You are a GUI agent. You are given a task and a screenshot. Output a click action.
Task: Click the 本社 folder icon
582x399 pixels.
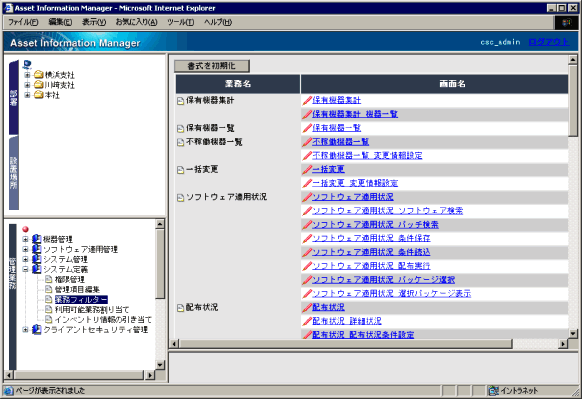coord(39,95)
